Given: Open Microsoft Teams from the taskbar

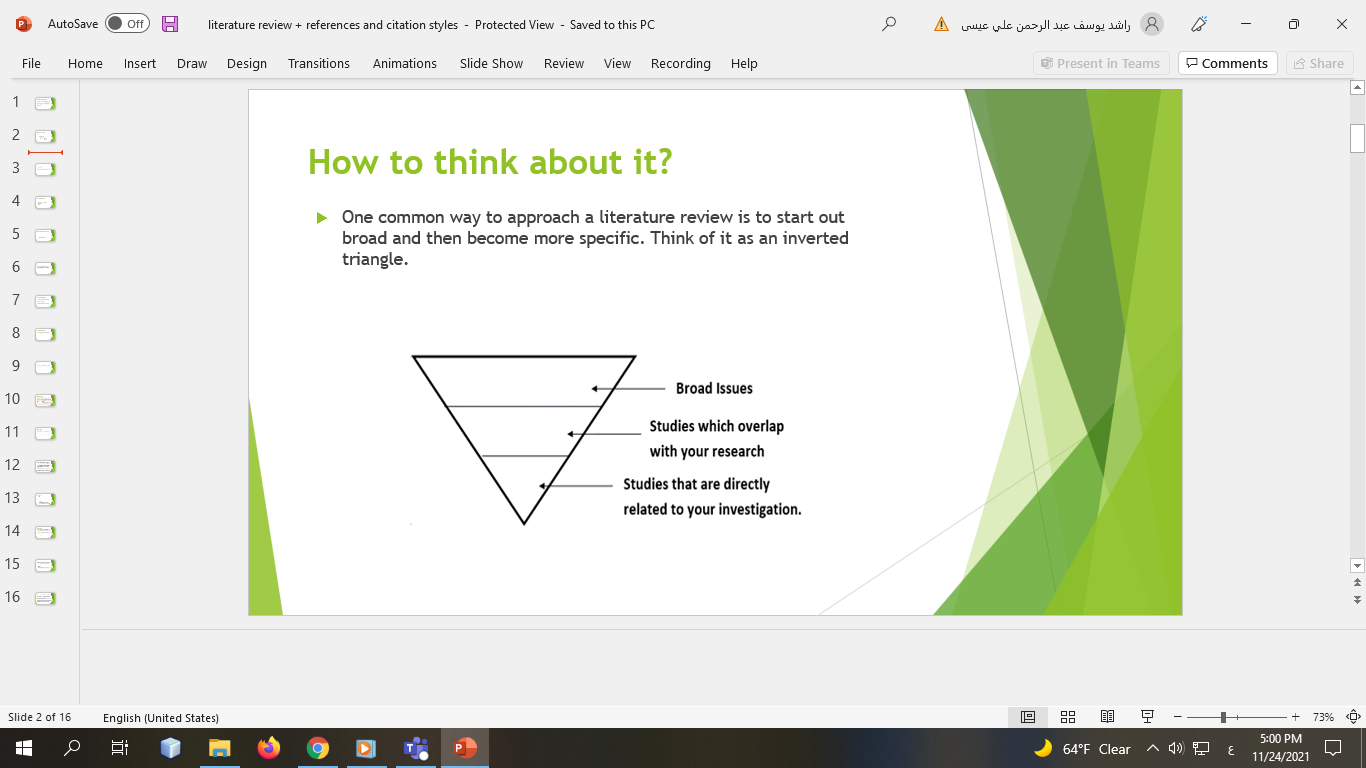Looking at the screenshot, I should 415,748.
